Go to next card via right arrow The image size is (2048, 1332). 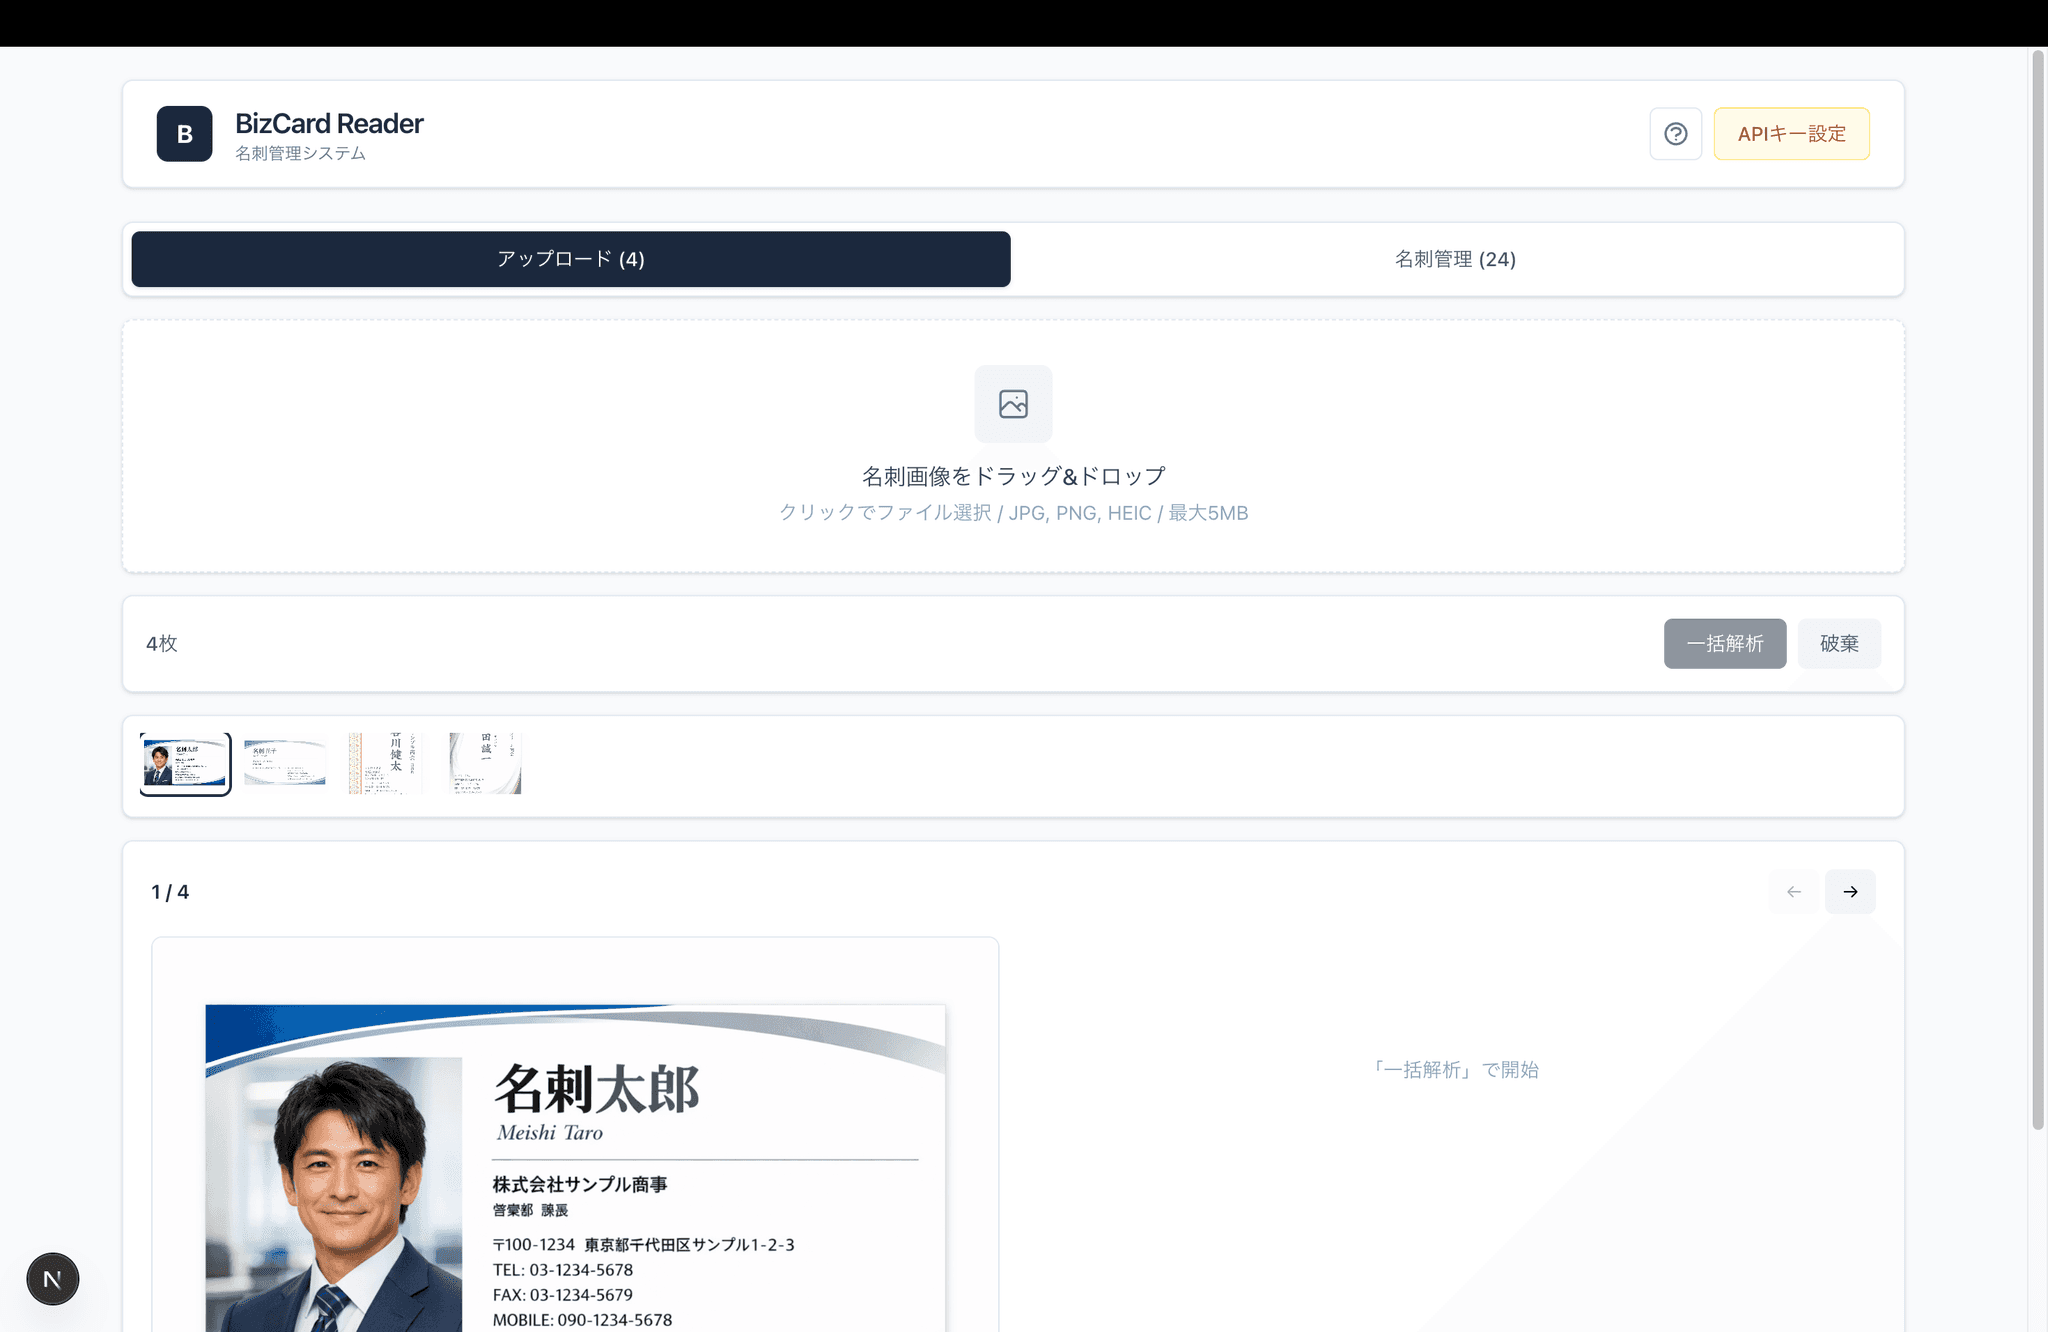coord(1850,891)
